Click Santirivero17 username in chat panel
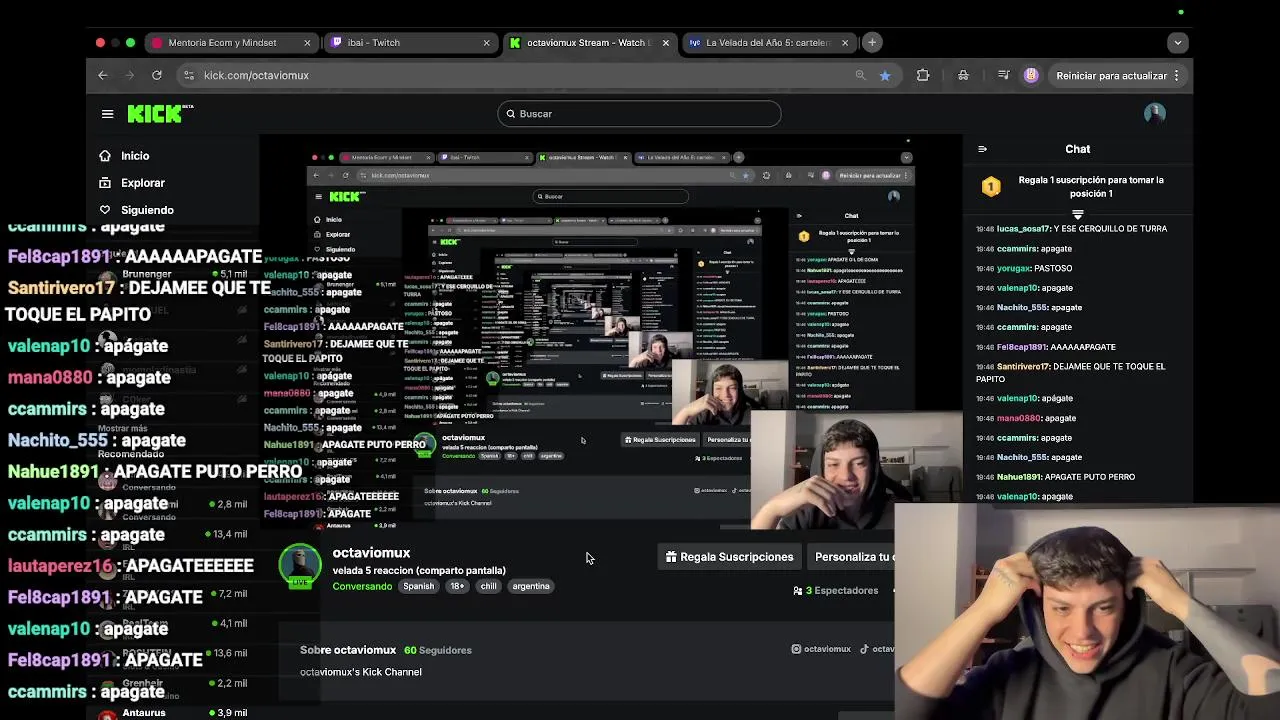 1023,367
